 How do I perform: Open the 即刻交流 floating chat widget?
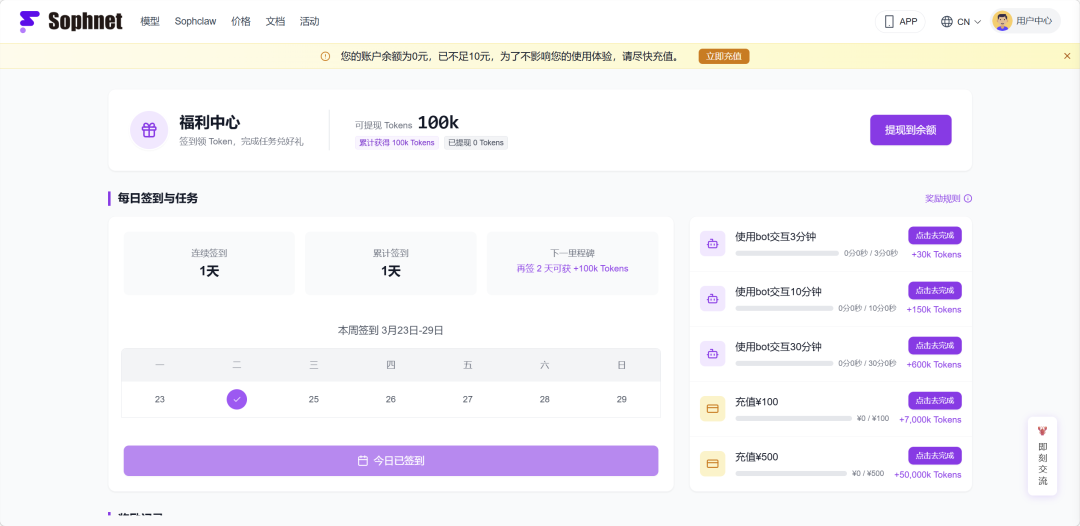1042,458
